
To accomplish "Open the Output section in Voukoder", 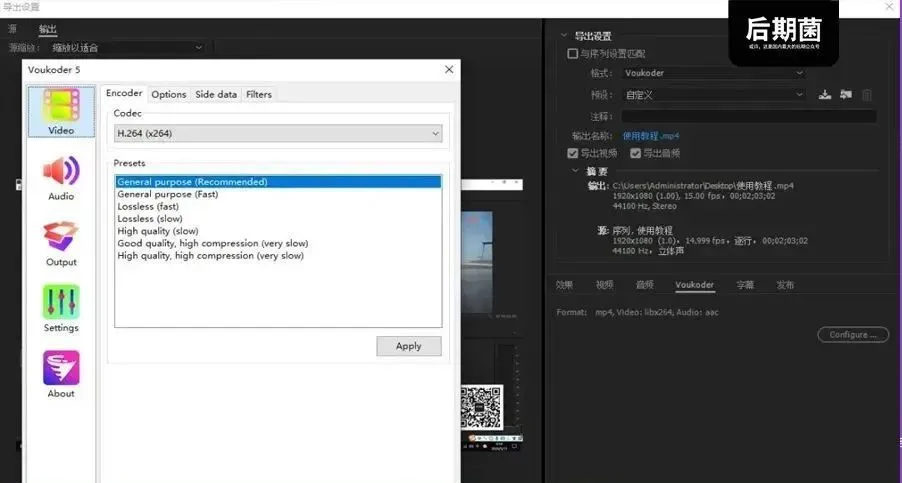I will [61, 244].
